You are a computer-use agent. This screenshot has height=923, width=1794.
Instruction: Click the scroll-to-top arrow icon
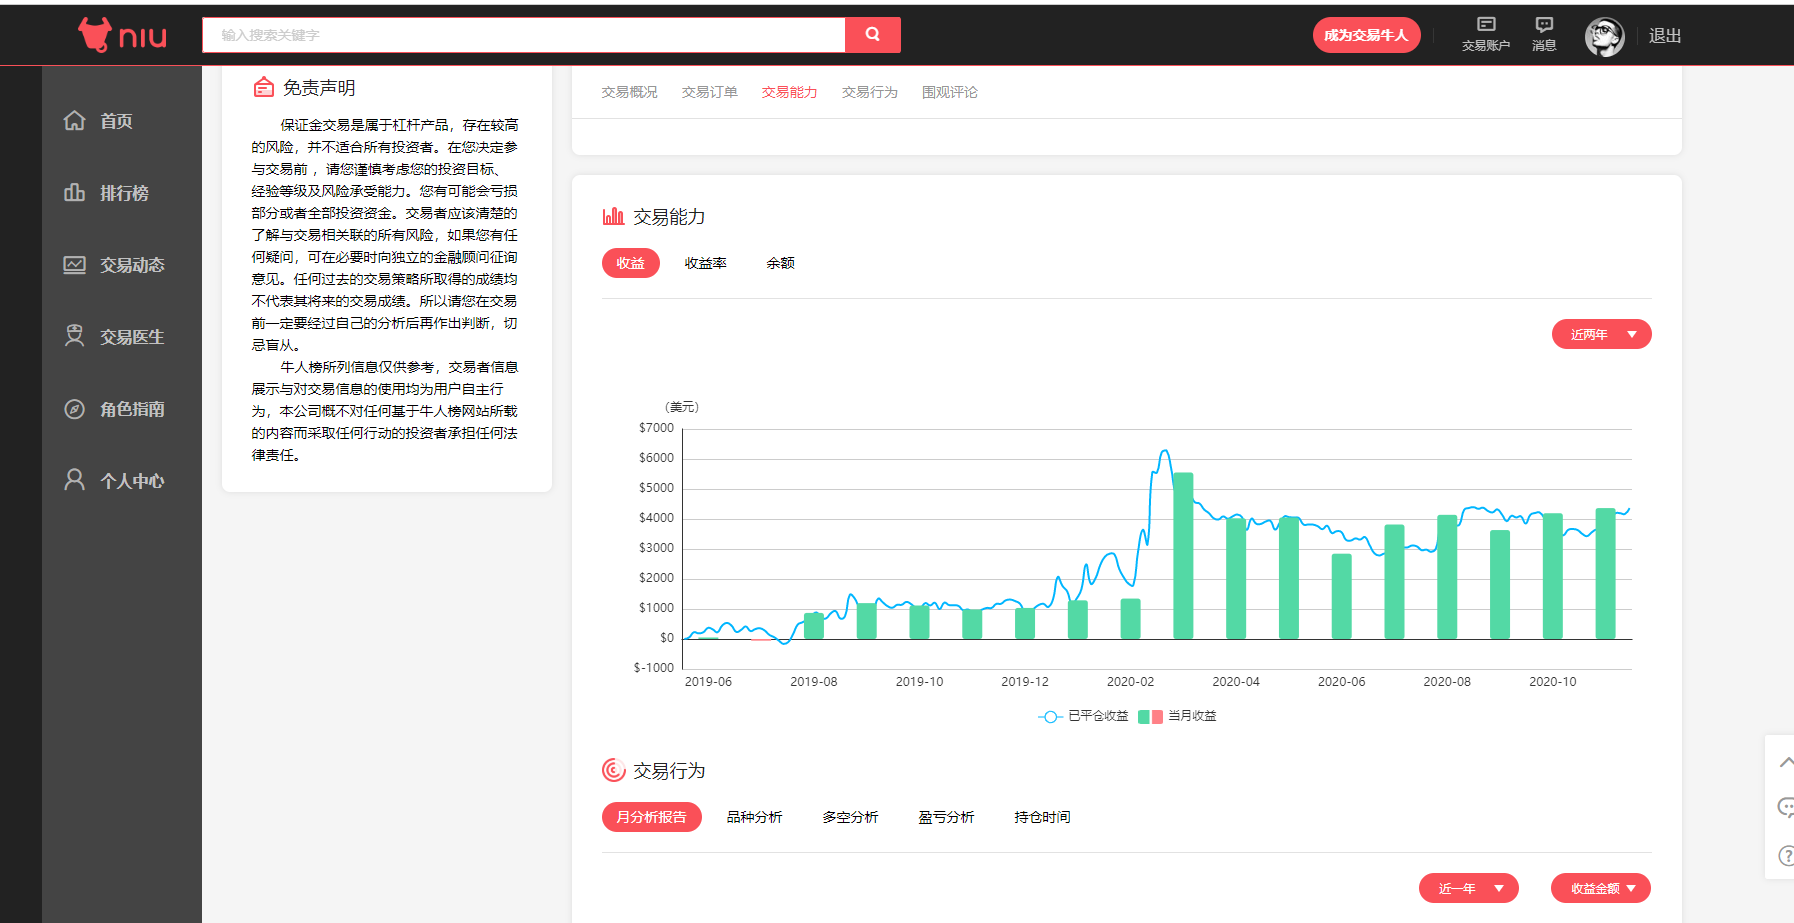(1786, 762)
